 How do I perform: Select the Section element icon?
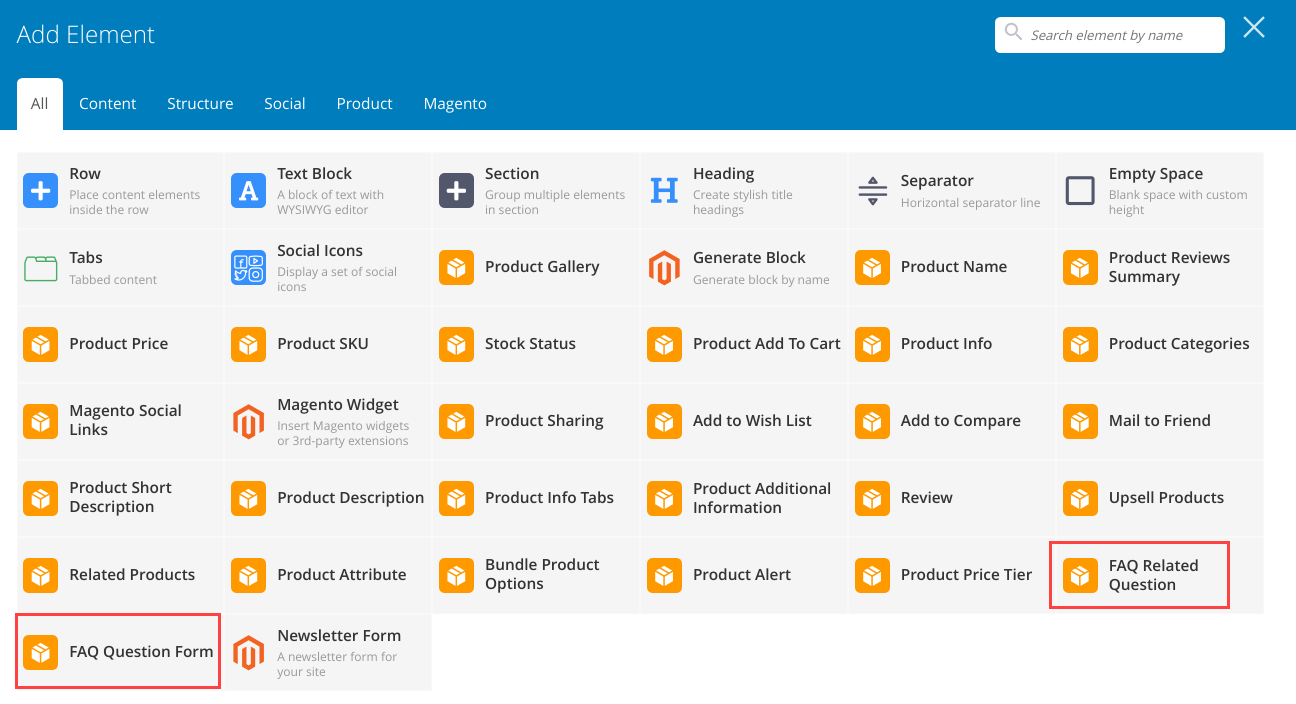pos(456,190)
